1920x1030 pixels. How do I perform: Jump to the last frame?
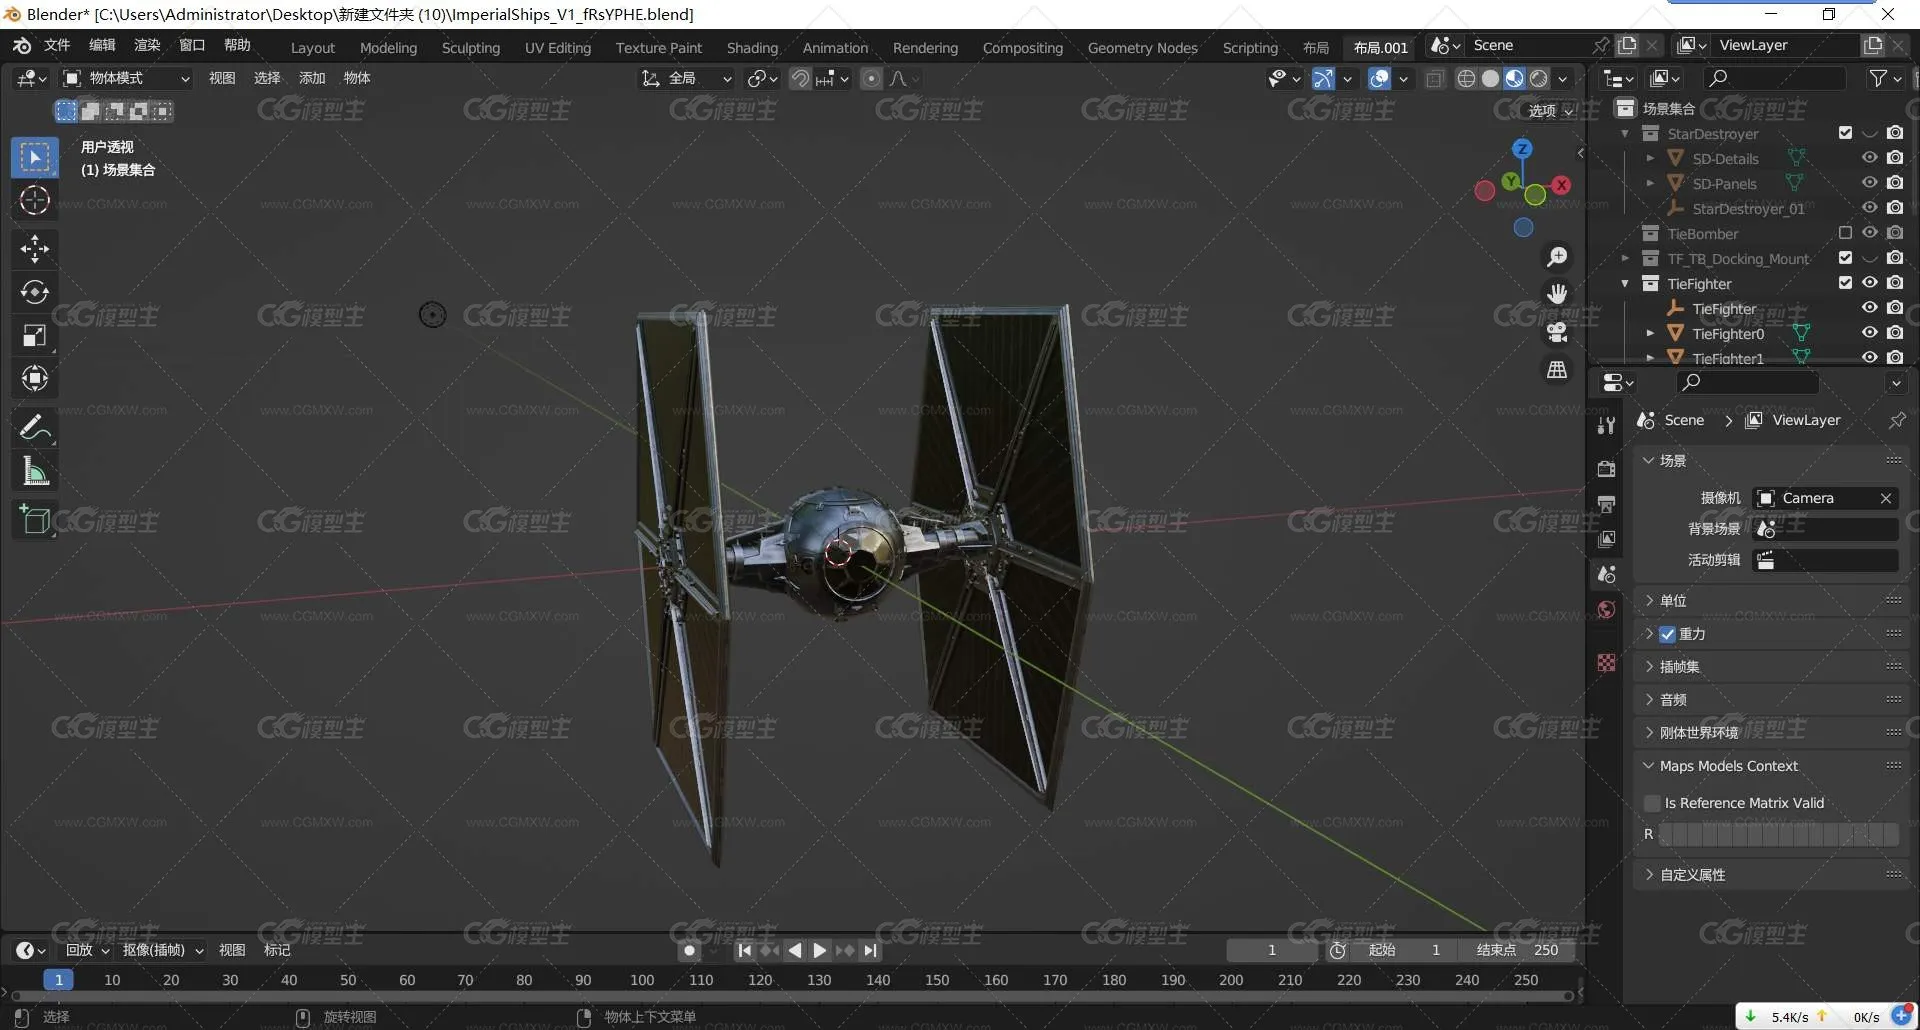[x=871, y=951]
